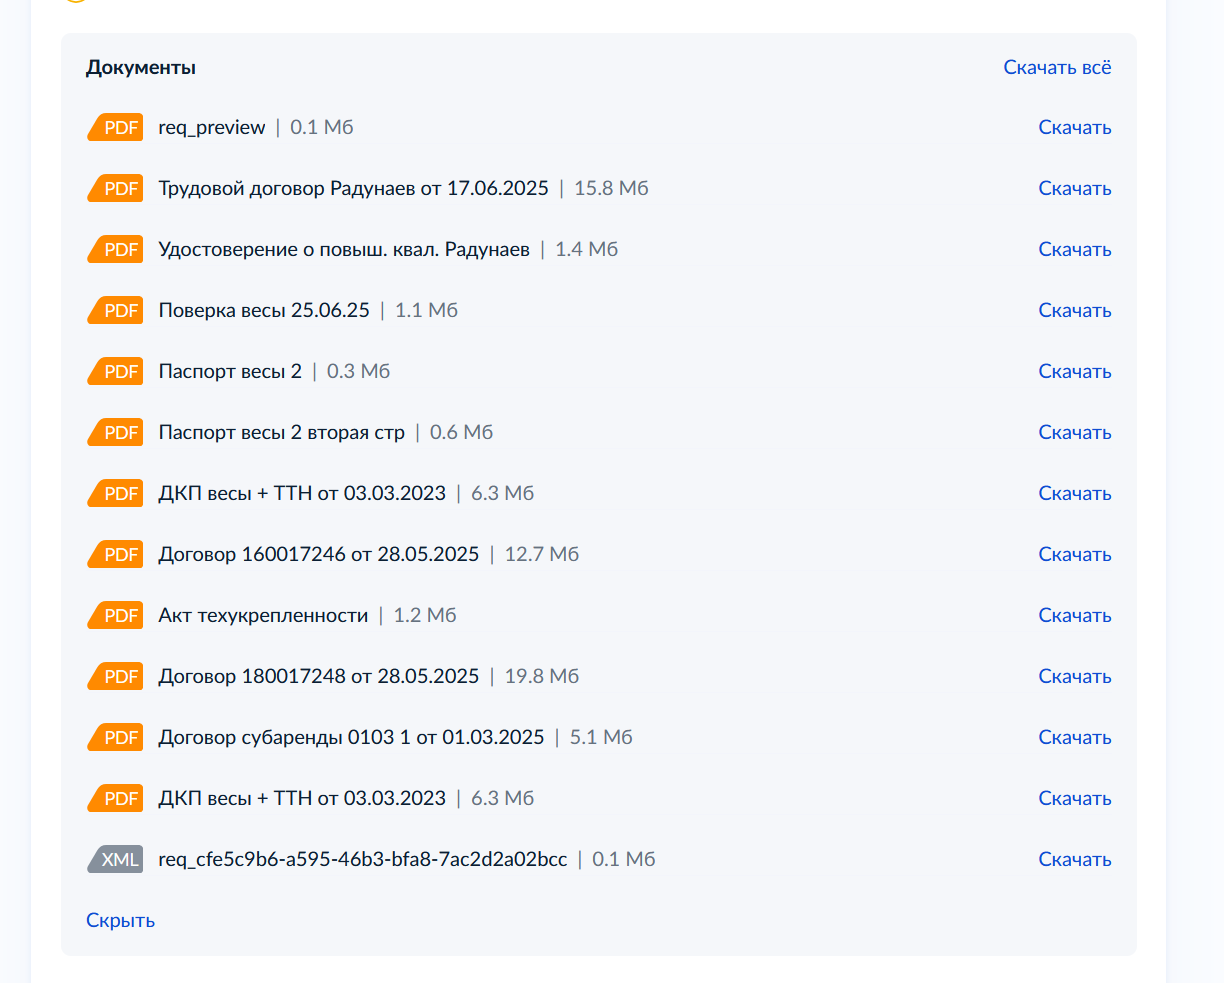Click PDF icon for Паспорт весы 2 вторая стр
This screenshot has height=983, width=1224.
[x=115, y=432]
